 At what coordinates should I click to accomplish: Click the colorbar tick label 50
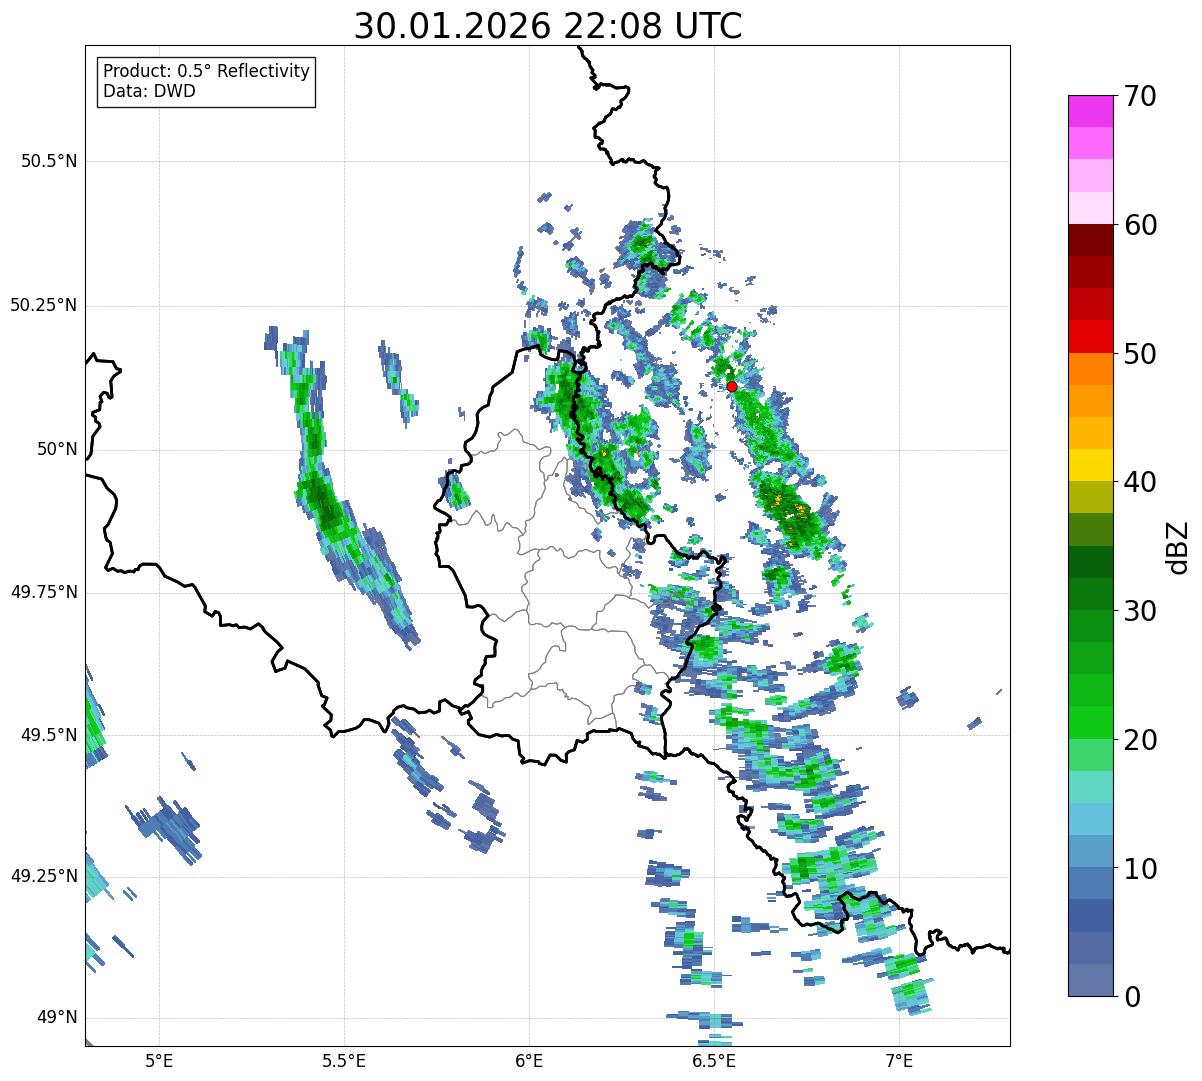click(1140, 354)
